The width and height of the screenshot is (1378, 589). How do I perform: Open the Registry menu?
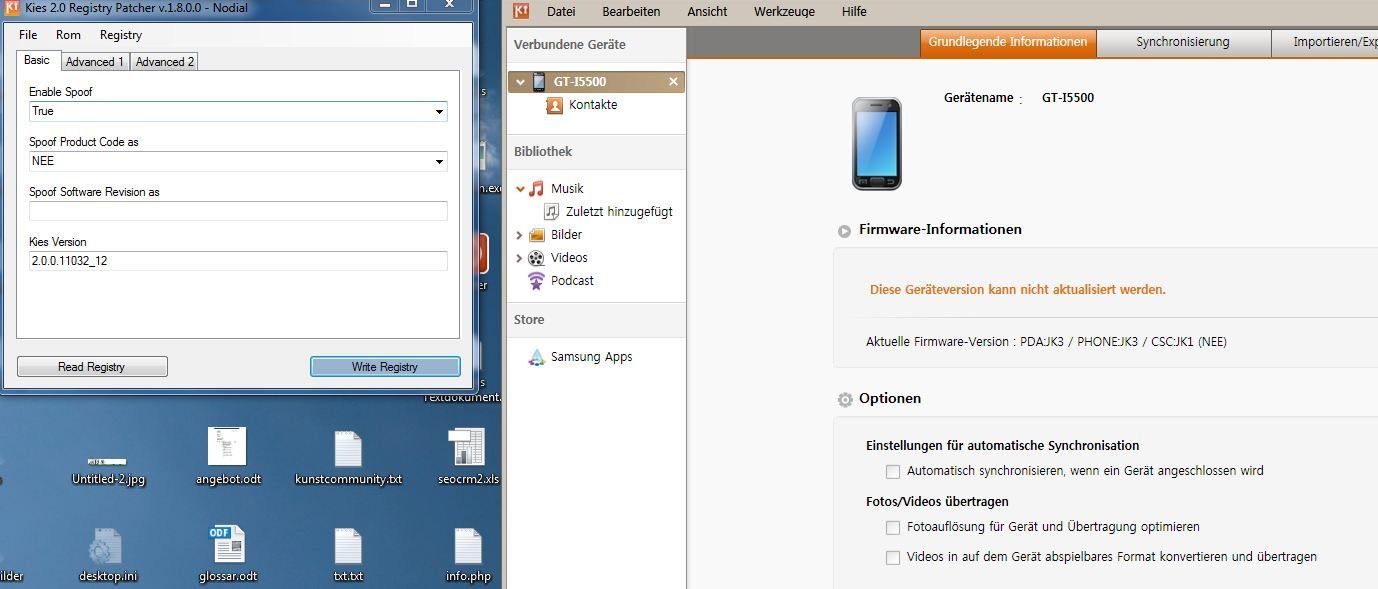pyautogui.click(x=121, y=35)
